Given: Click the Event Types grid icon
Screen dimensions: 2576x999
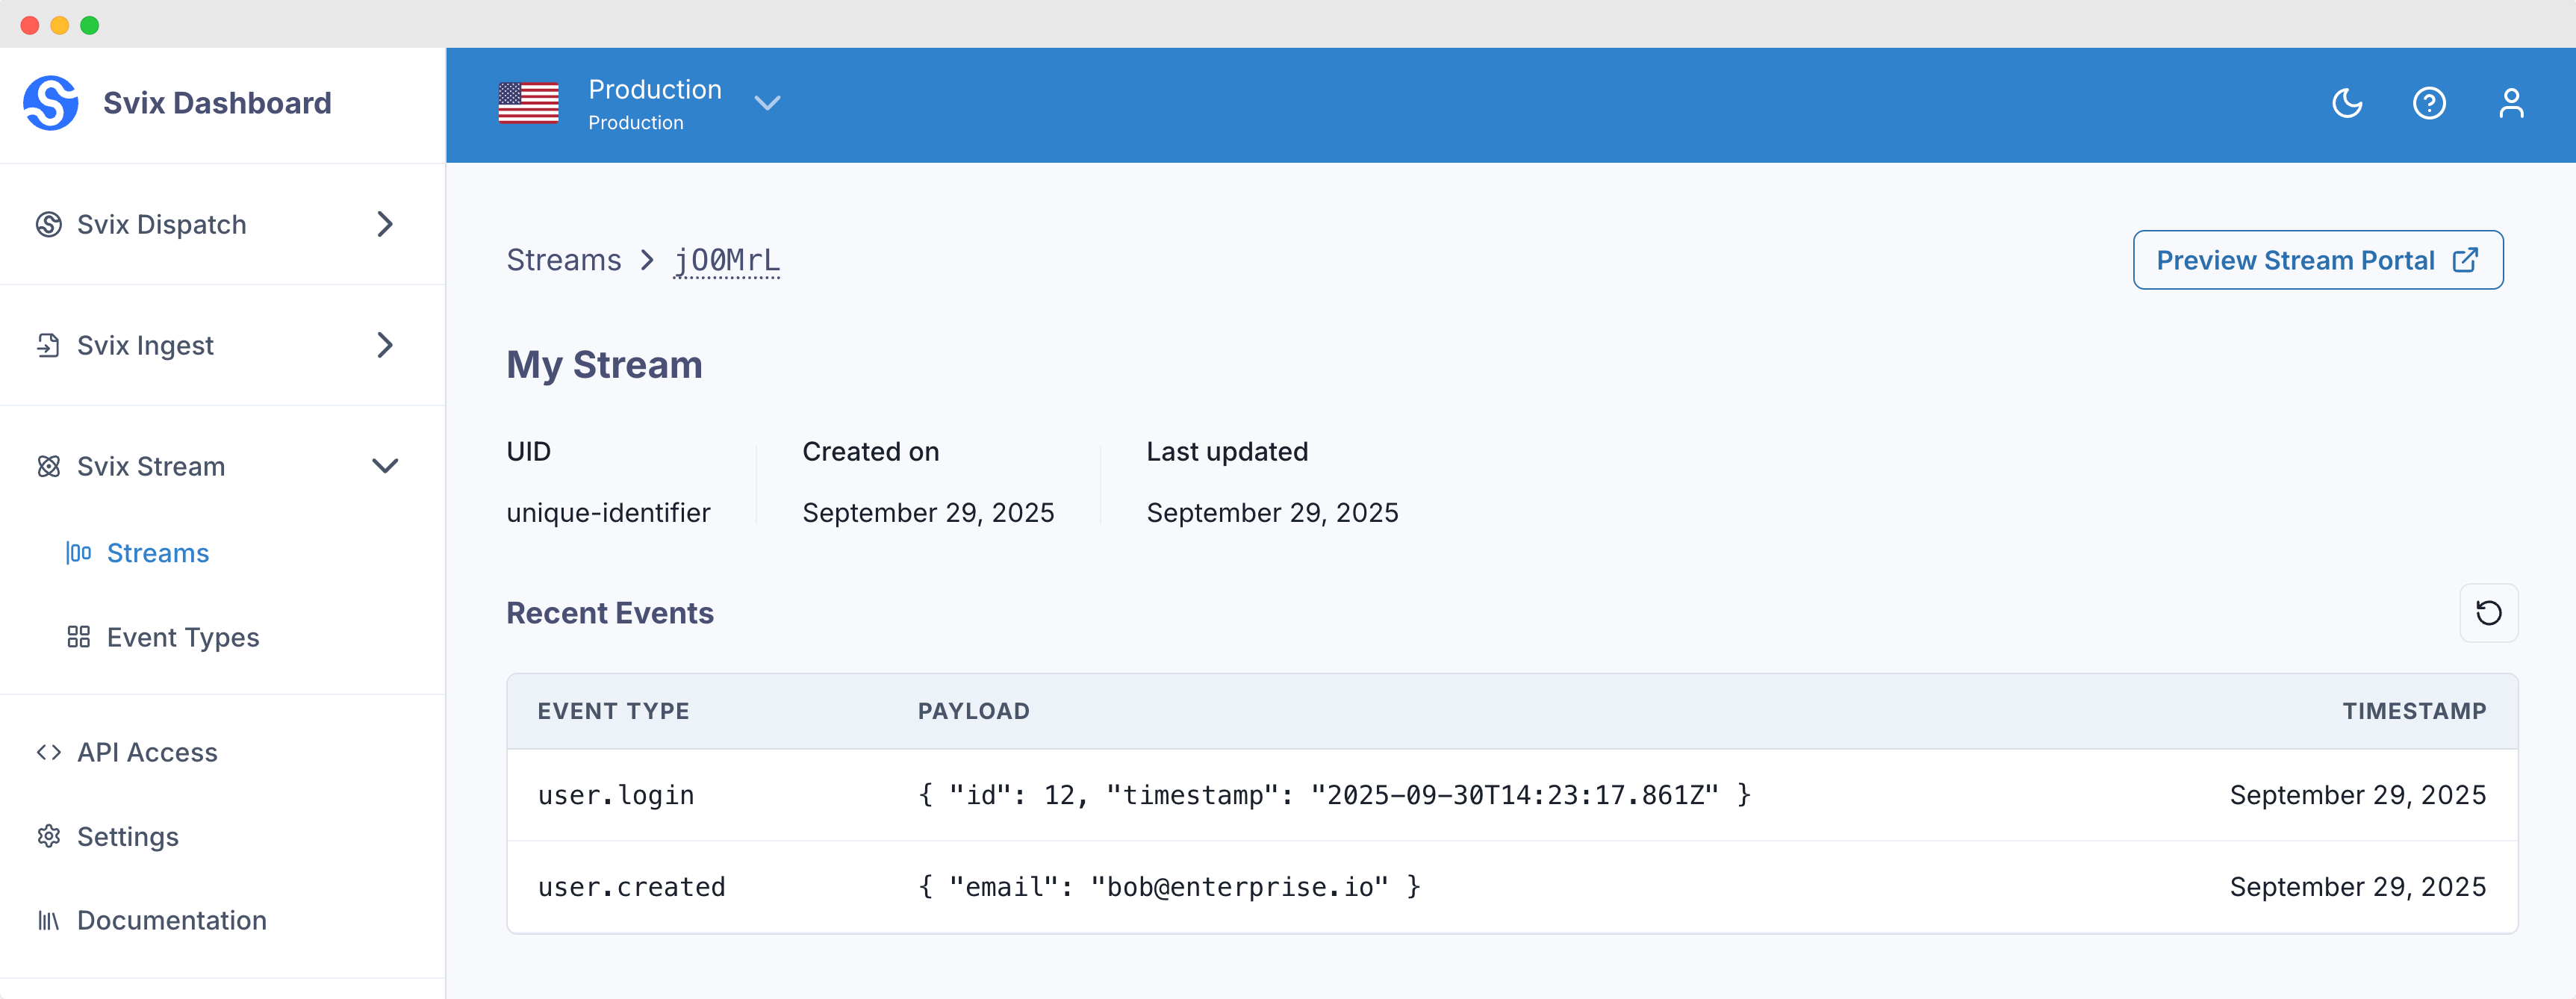Looking at the screenshot, I should pyautogui.click(x=78, y=637).
